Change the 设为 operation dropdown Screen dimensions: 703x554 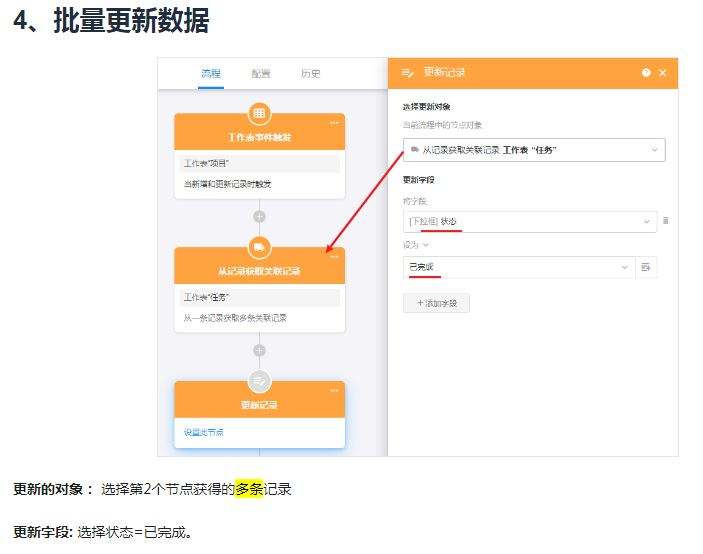(x=416, y=245)
